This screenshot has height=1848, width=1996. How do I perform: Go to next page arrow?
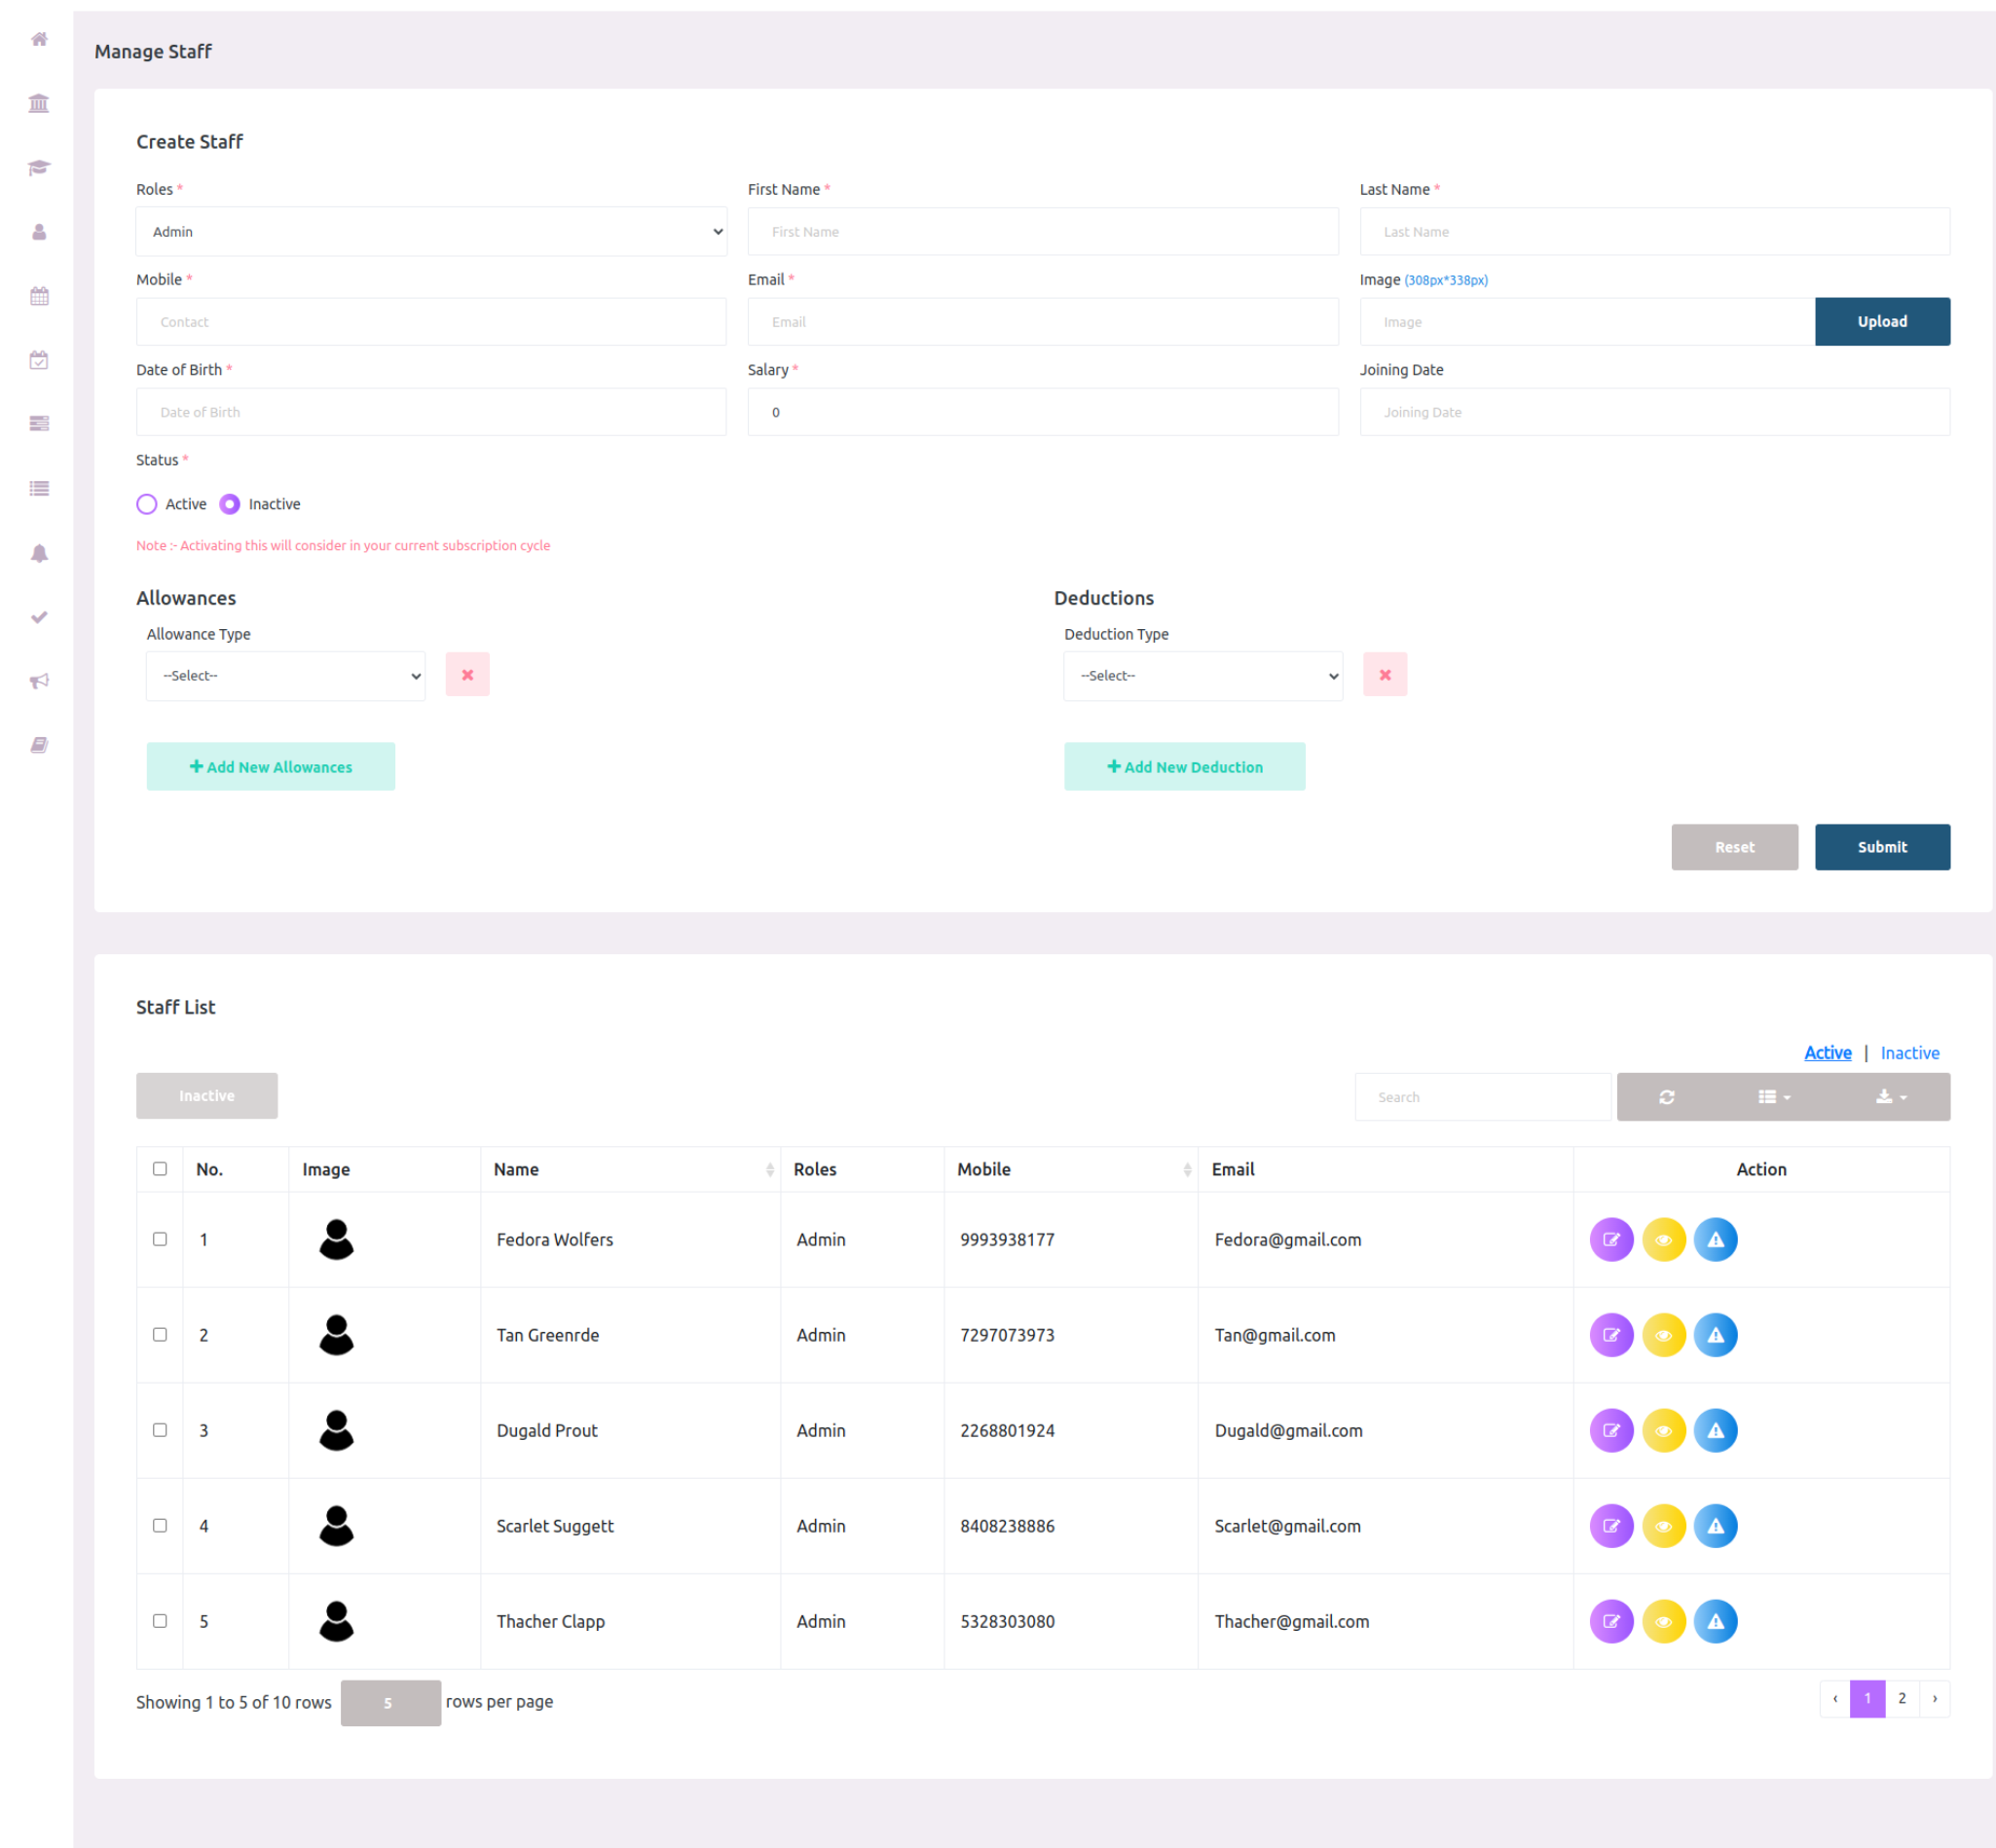pos(1935,1699)
